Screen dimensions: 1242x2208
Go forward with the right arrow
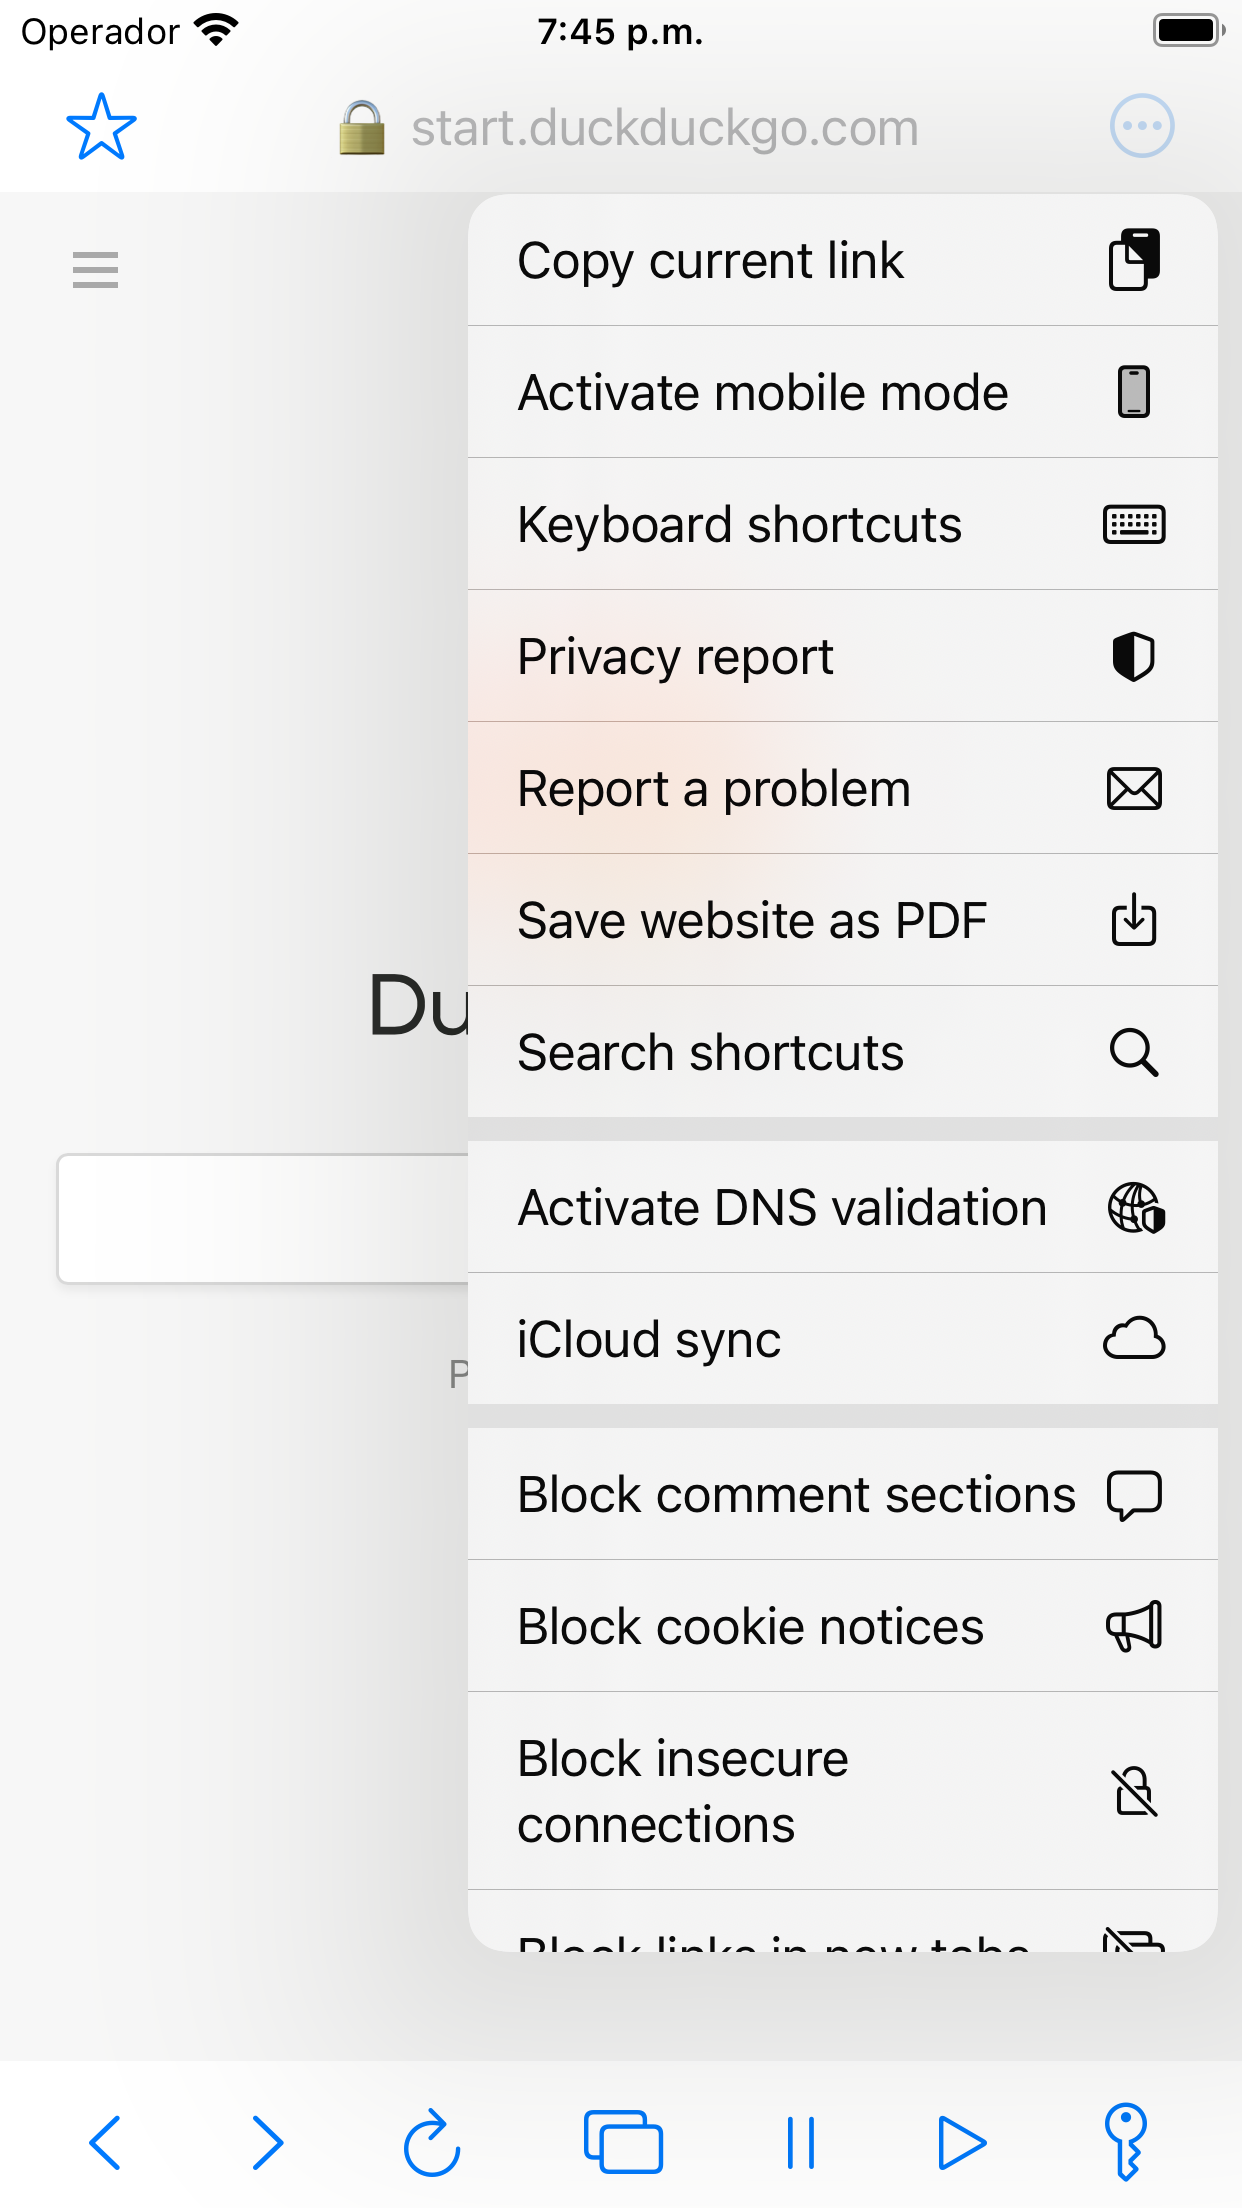(268, 2142)
